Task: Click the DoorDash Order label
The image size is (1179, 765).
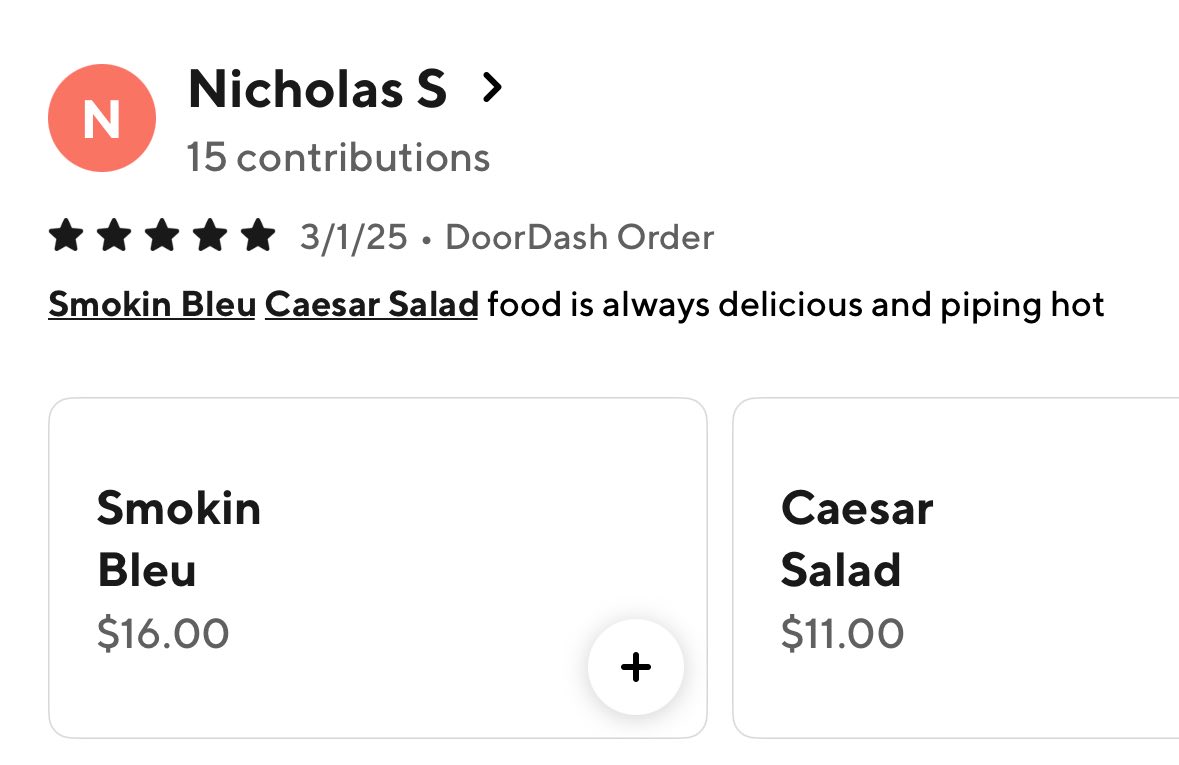Action: [579, 237]
